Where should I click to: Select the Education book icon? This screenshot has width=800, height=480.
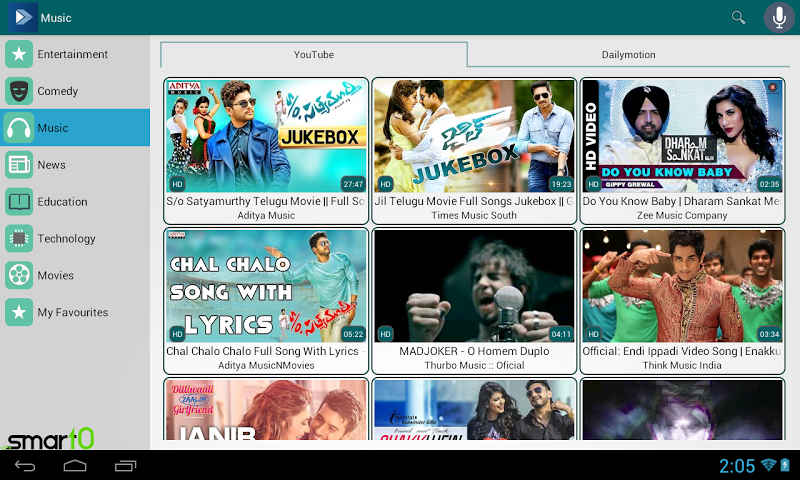pos(19,201)
